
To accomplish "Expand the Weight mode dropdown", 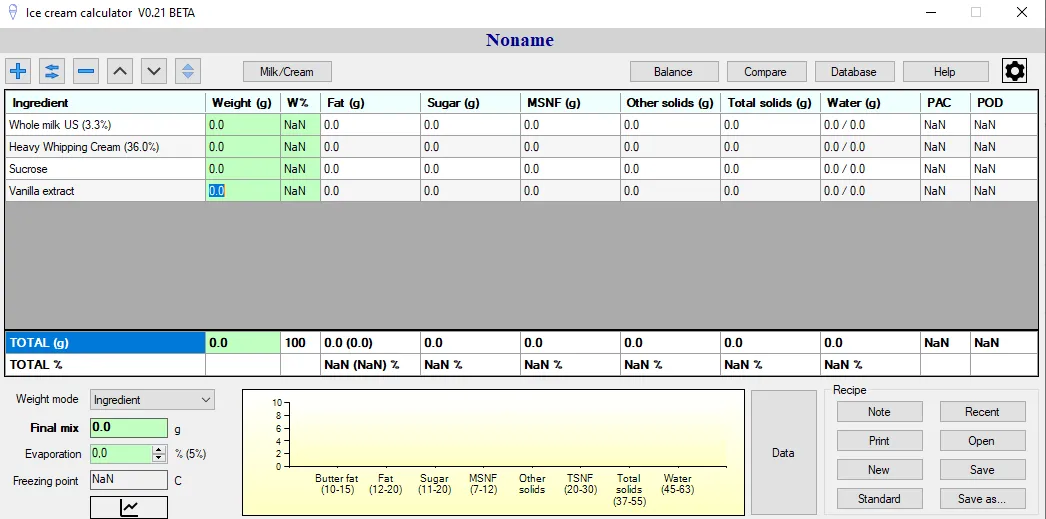I will coord(205,400).
